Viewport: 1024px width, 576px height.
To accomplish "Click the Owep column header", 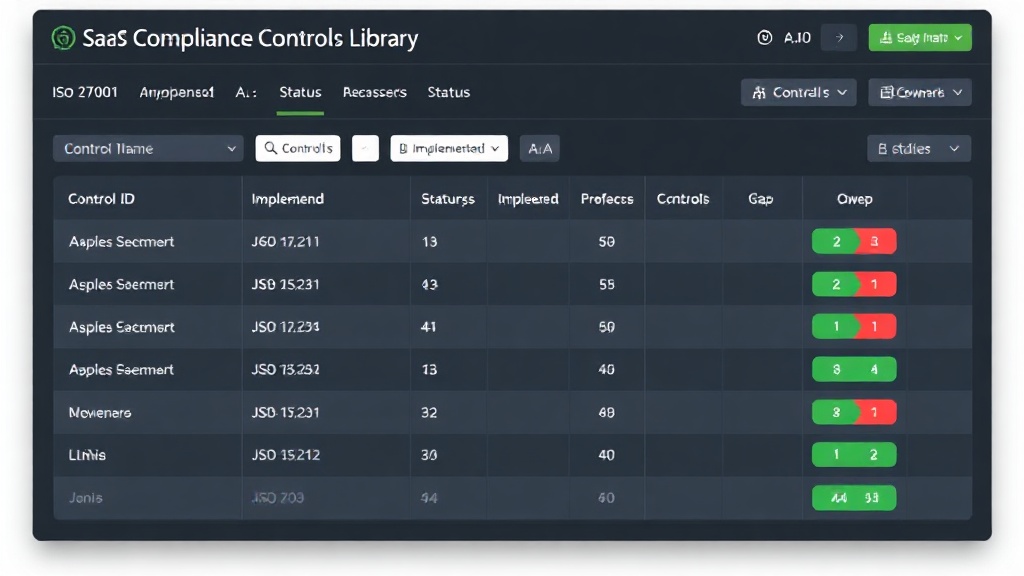I will click(854, 199).
